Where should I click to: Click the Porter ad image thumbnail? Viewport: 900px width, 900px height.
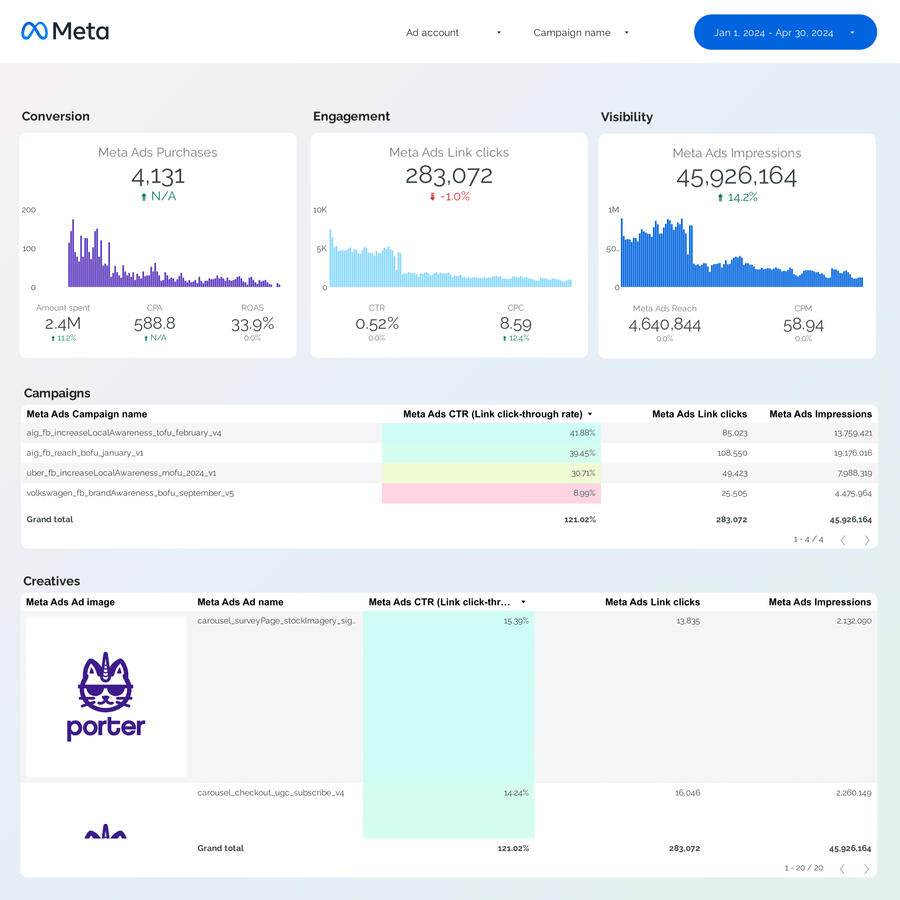coord(106,696)
